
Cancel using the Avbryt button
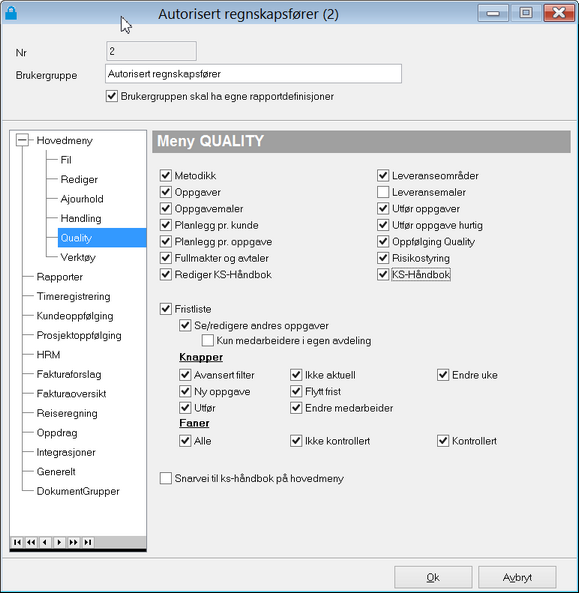[x=517, y=577]
